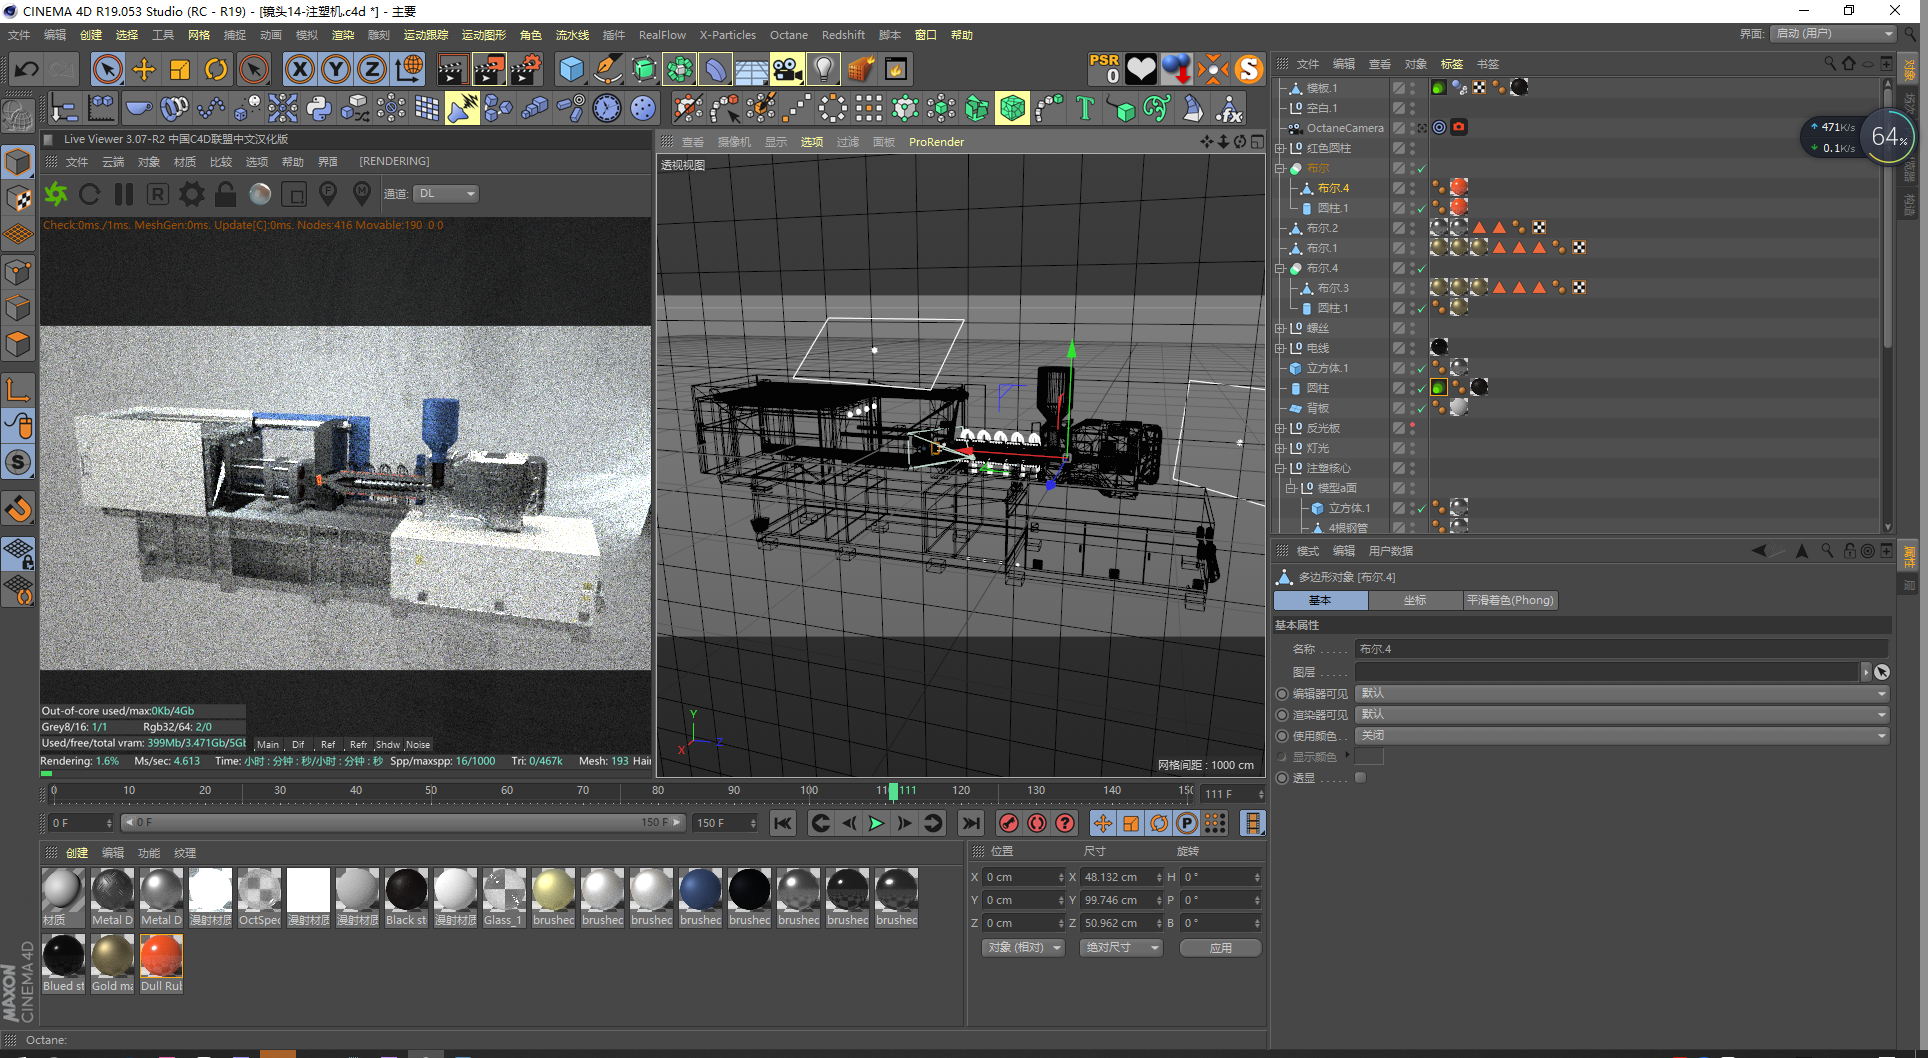Toggle Z axis lock icon
This screenshot has height=1058, width=1928.
(x=372, y=69)
